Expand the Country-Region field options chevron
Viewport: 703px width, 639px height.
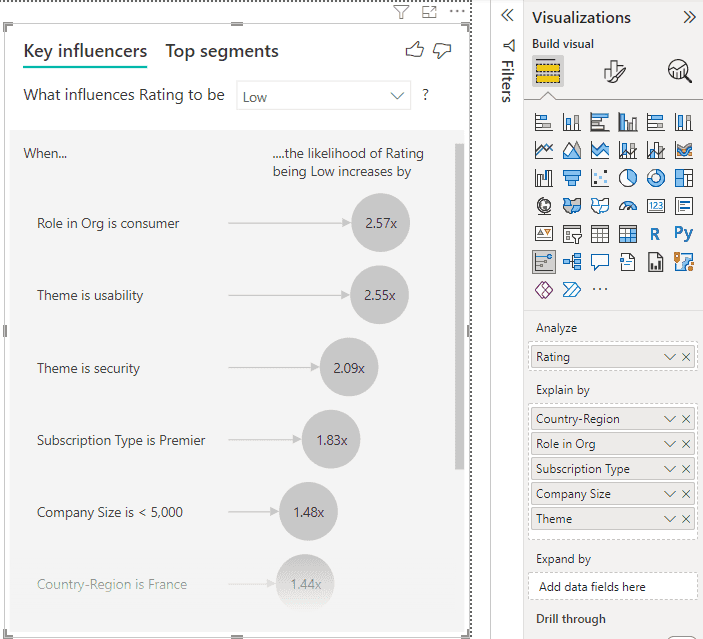(670, 419)
